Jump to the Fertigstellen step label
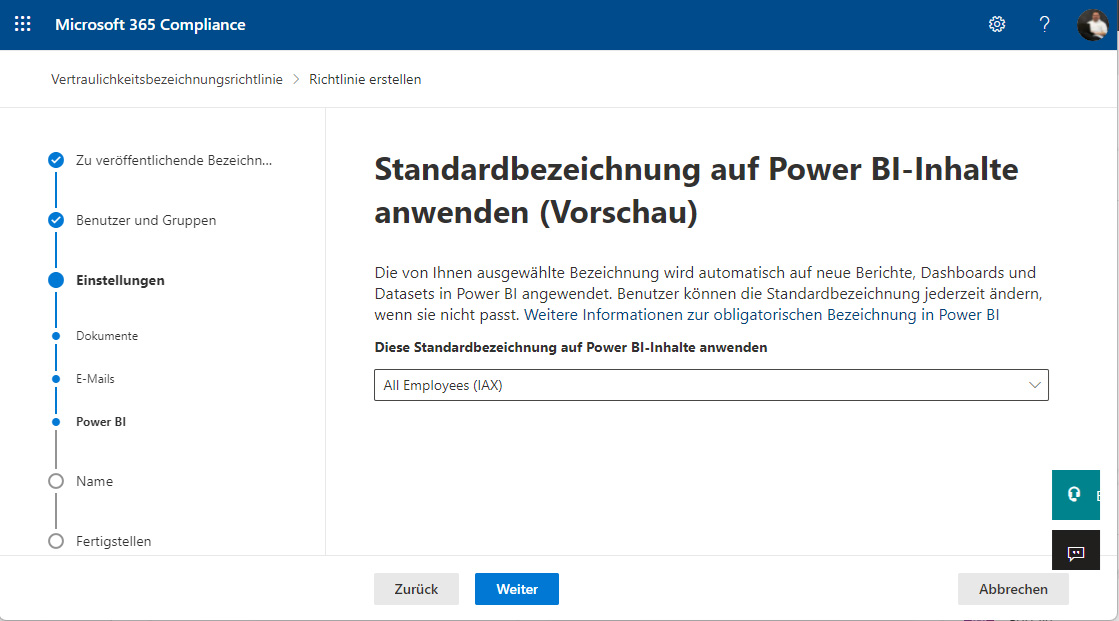 pos(113,542)
